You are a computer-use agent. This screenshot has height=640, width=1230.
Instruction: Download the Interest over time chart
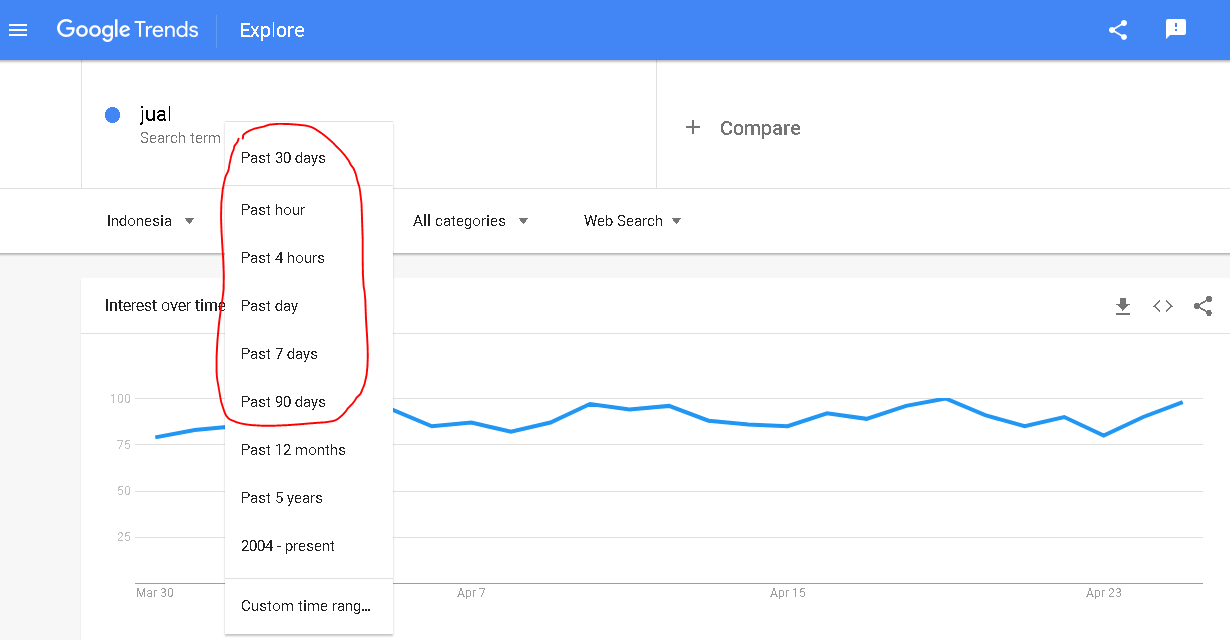[1123, 306]
